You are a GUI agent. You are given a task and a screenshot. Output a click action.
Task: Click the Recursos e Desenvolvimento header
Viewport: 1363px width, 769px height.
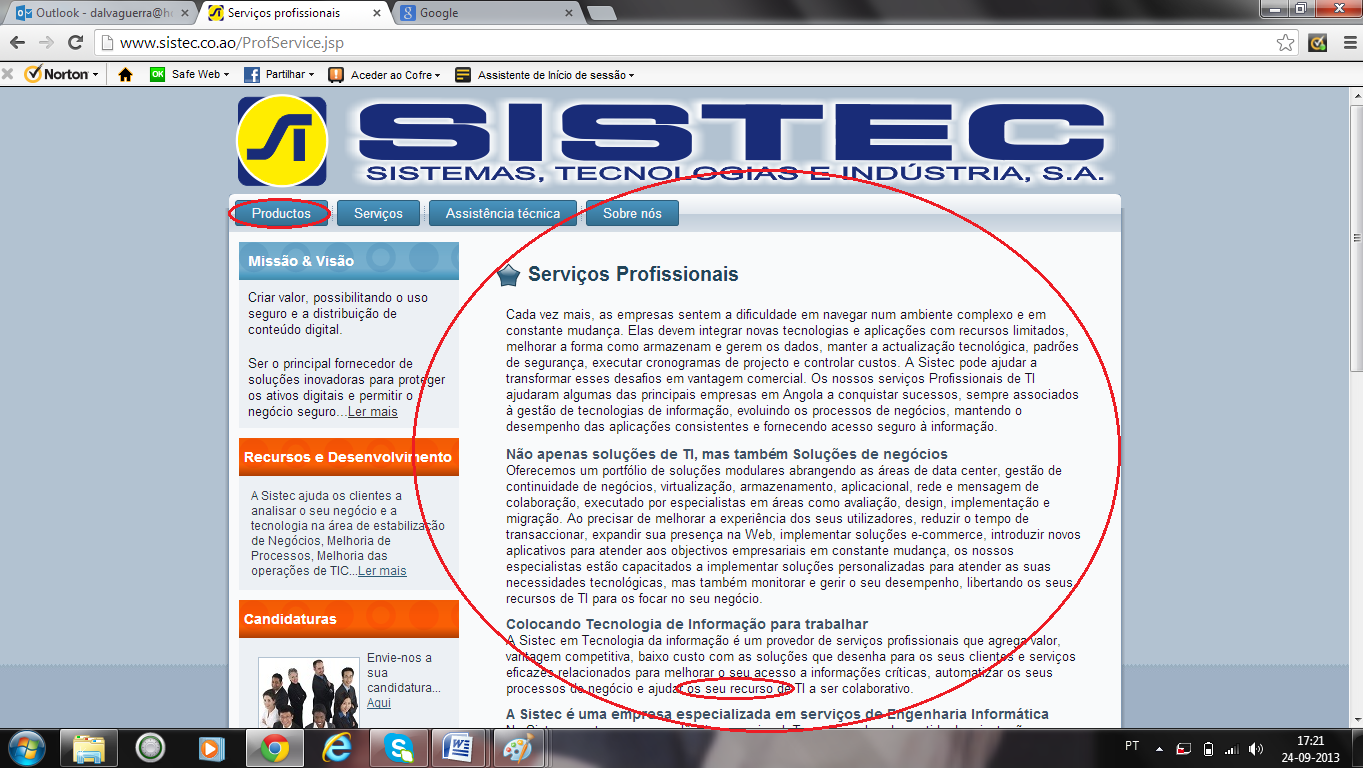click(349, 456)
